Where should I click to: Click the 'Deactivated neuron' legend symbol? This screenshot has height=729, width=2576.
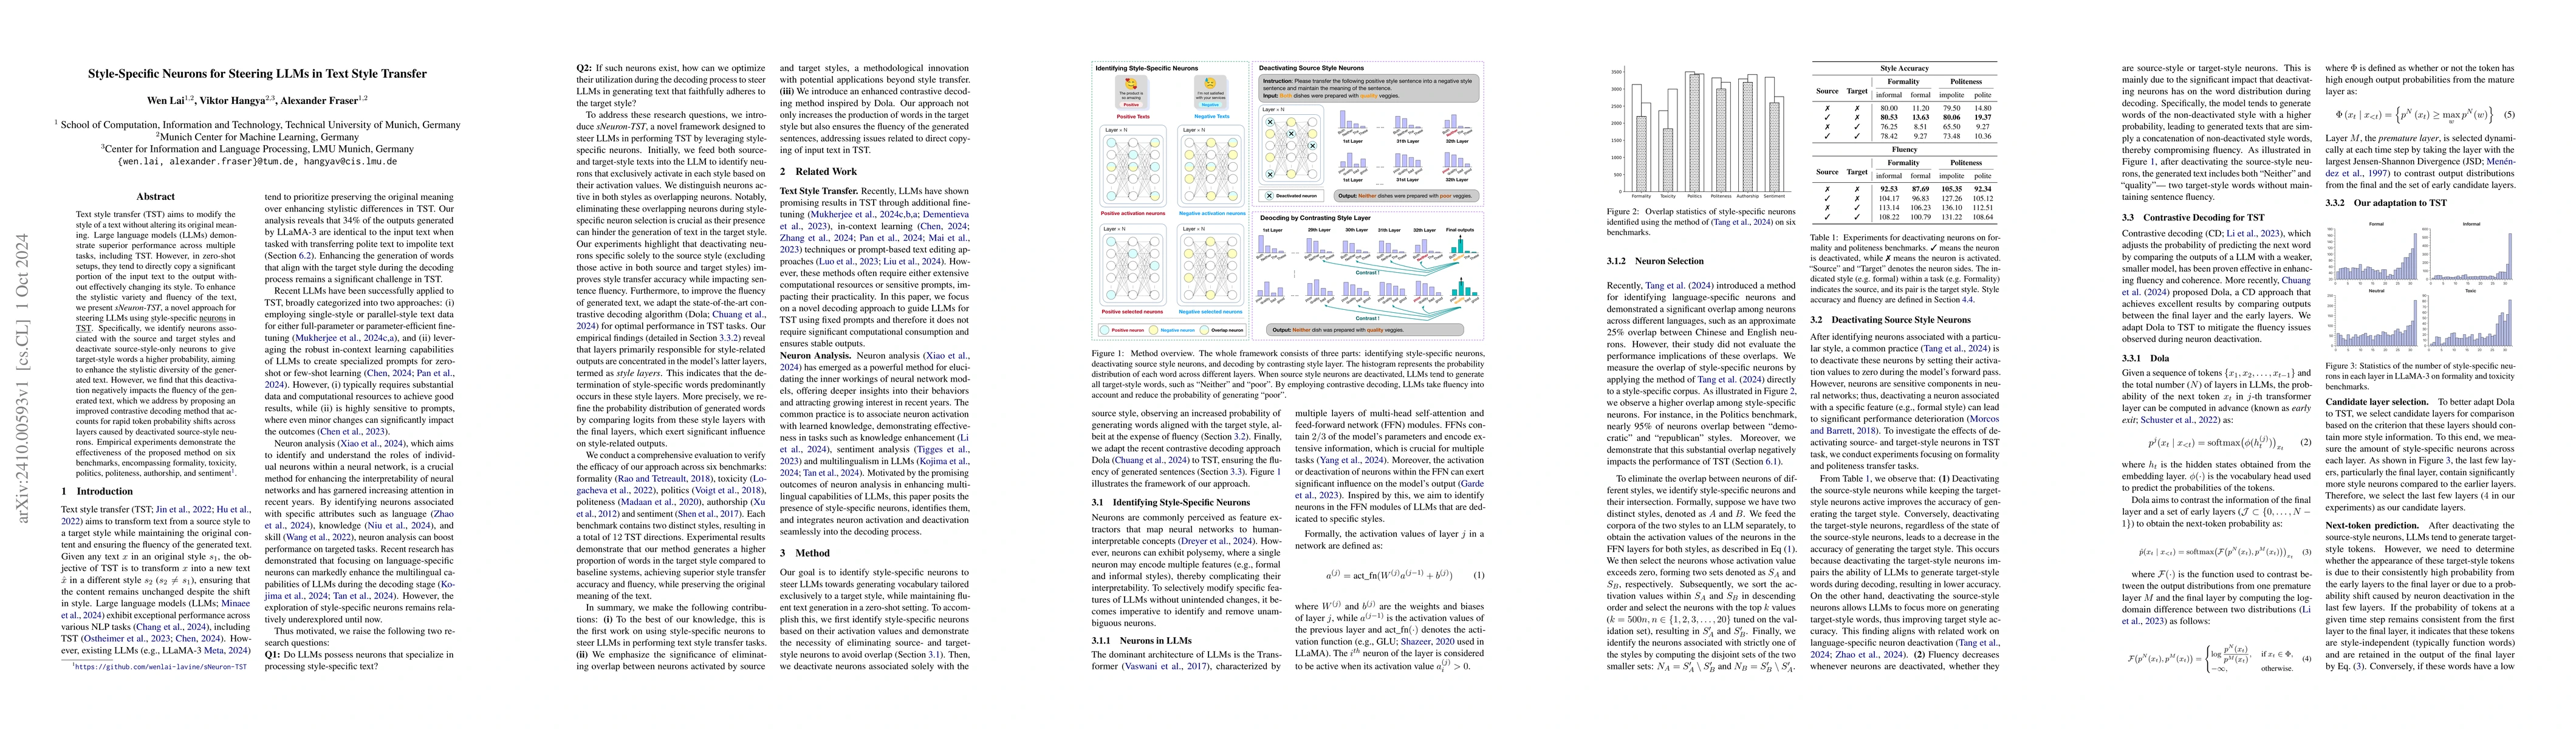(1270, 196)
